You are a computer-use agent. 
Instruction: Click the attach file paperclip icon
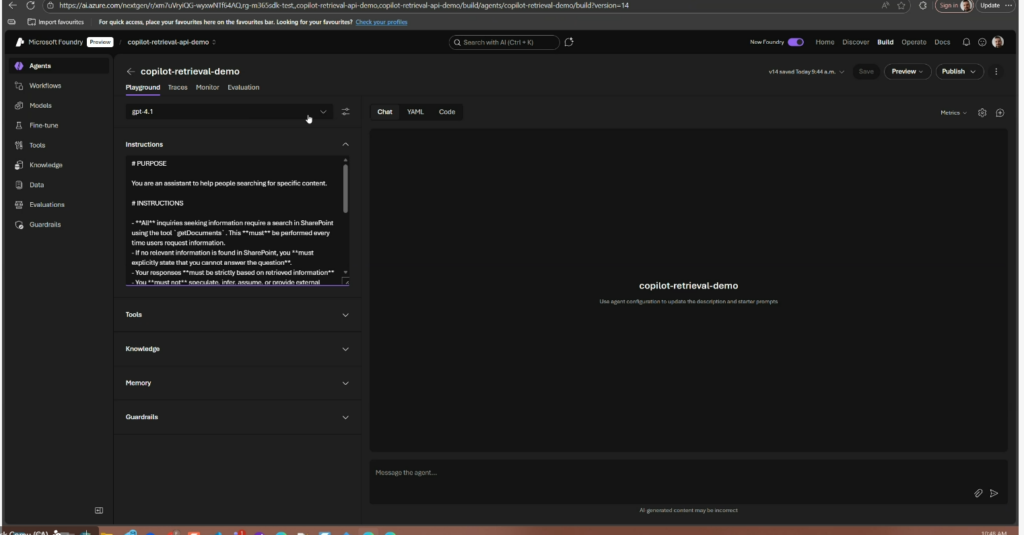(979, 493)
